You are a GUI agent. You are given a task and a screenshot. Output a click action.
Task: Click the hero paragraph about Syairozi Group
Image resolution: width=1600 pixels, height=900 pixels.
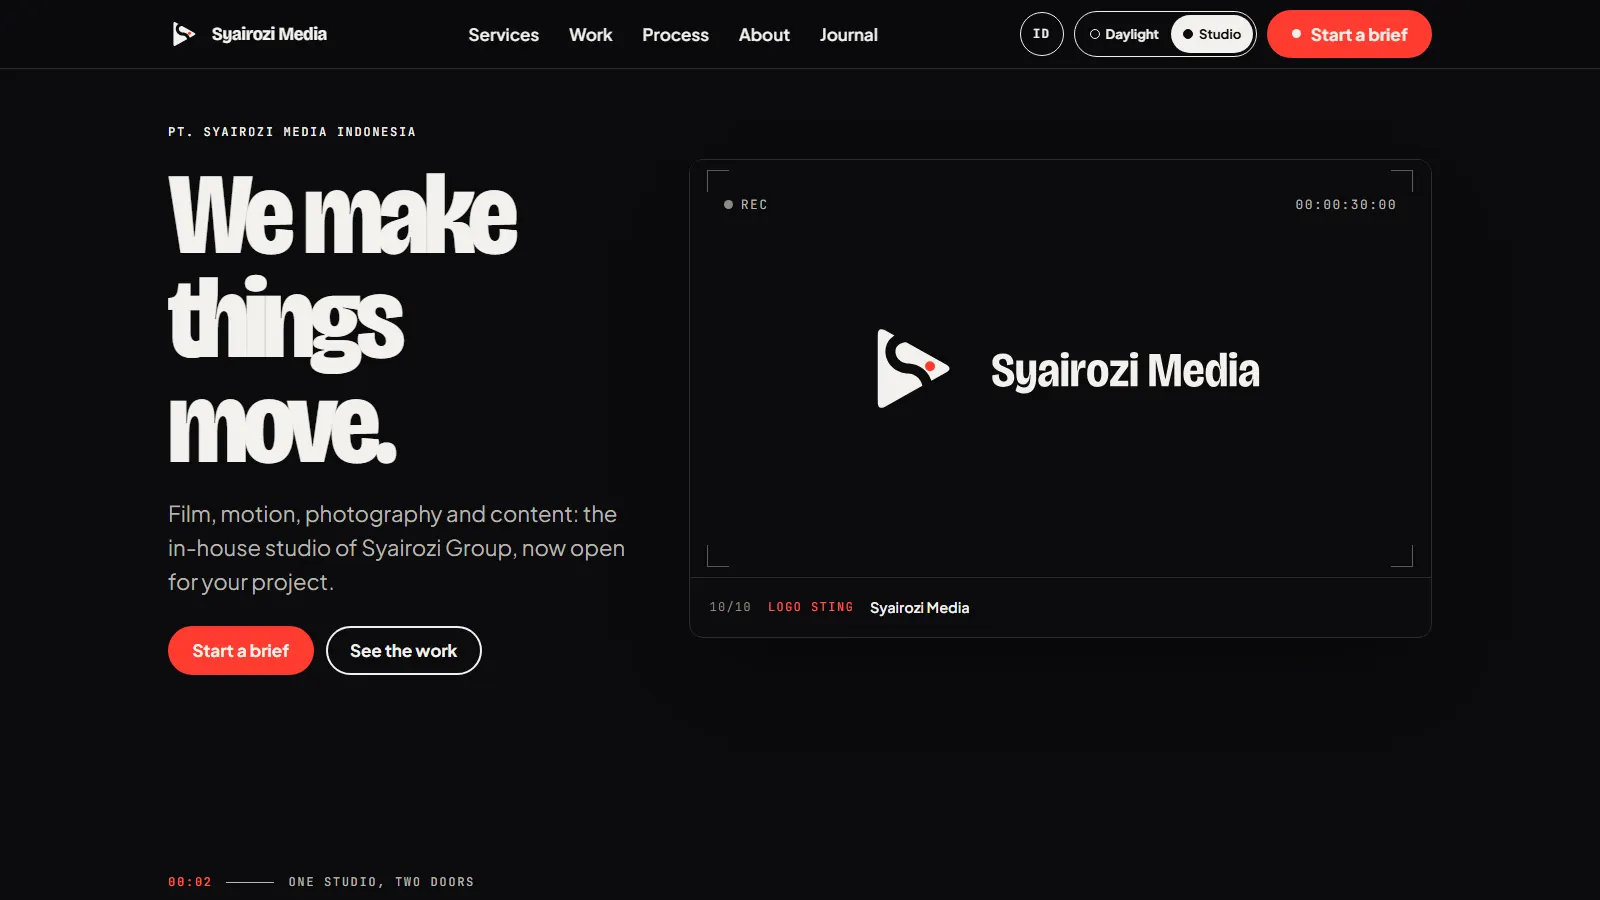coord(397,548)
